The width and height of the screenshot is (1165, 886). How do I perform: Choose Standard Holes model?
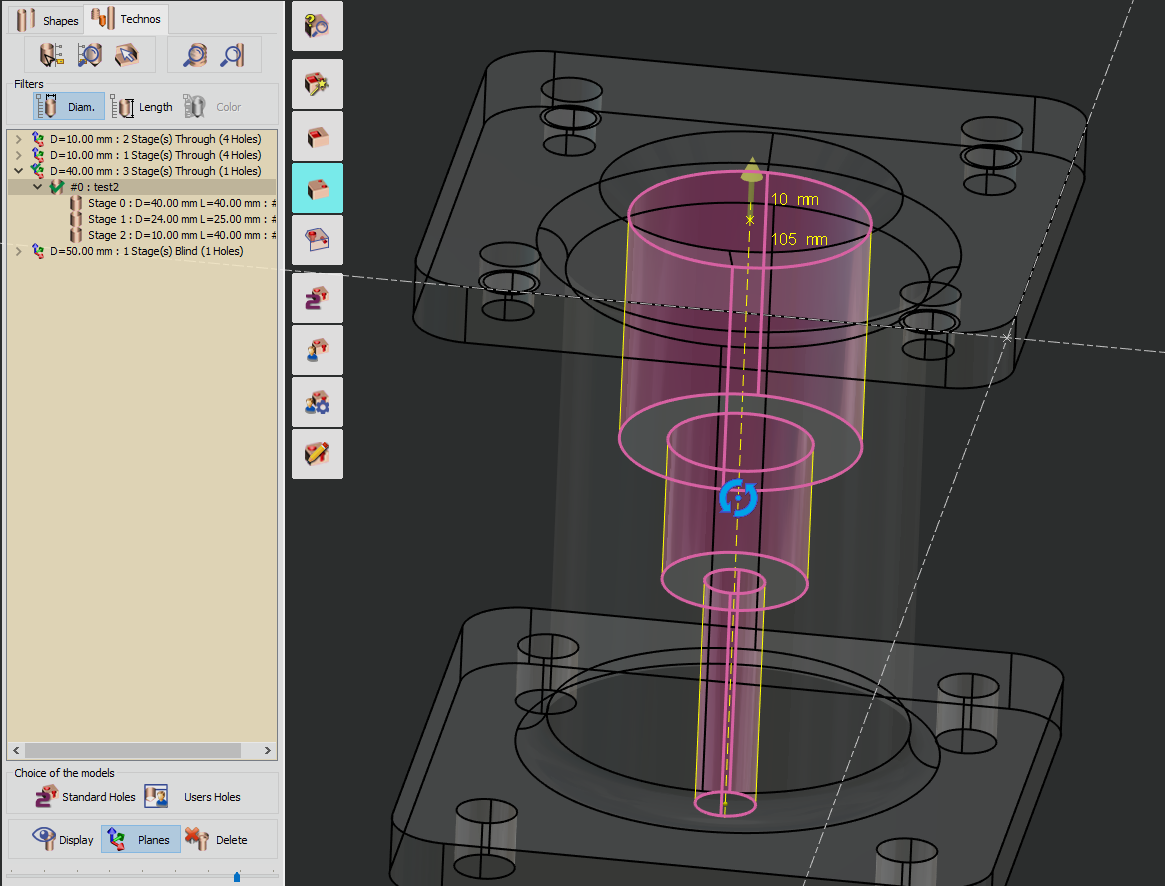coord(86,797)
